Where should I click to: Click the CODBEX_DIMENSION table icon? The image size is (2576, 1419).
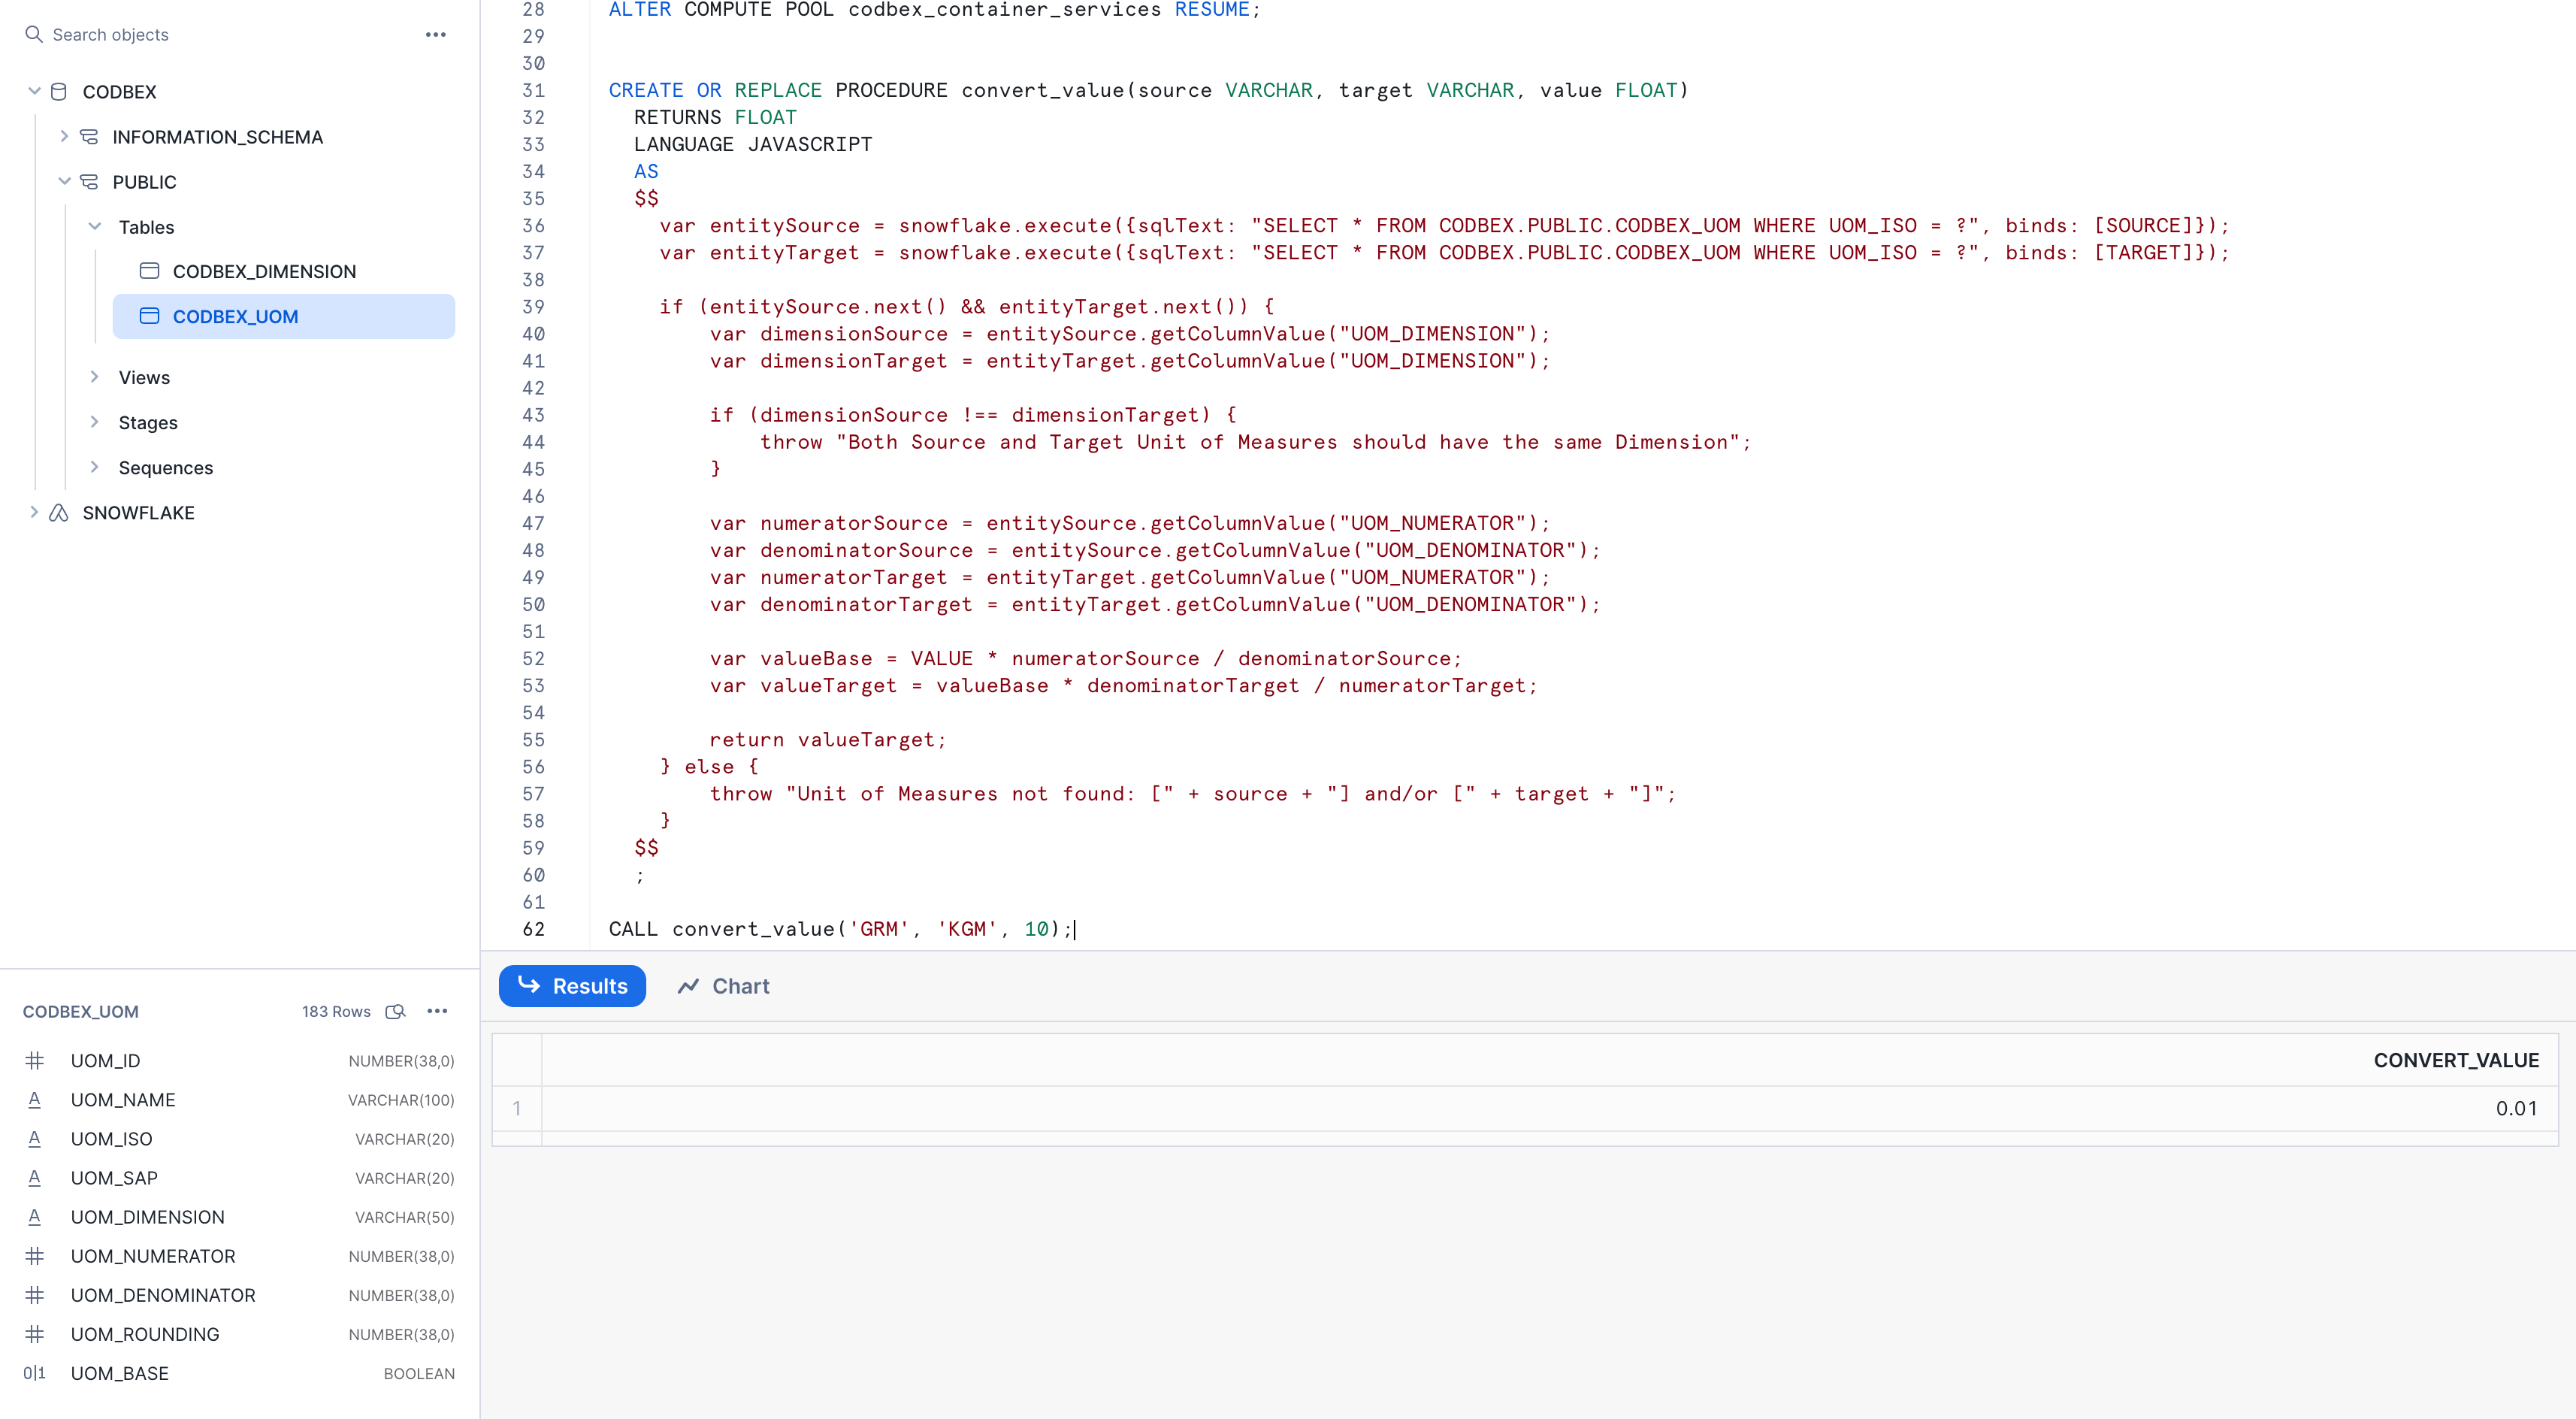tap(149, 271)
